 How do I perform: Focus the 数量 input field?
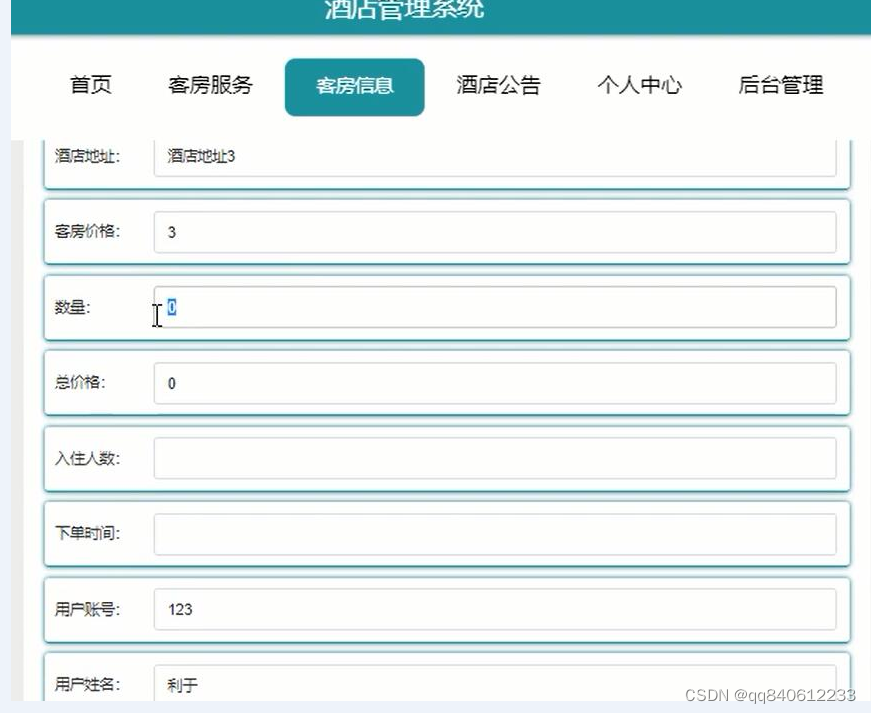[x=495, y=307]
